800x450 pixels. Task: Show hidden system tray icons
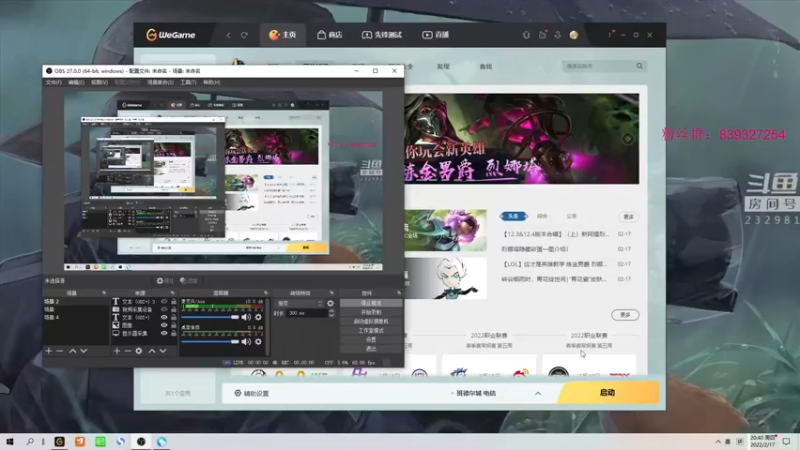pyautogui.click(x=718, y=441)
